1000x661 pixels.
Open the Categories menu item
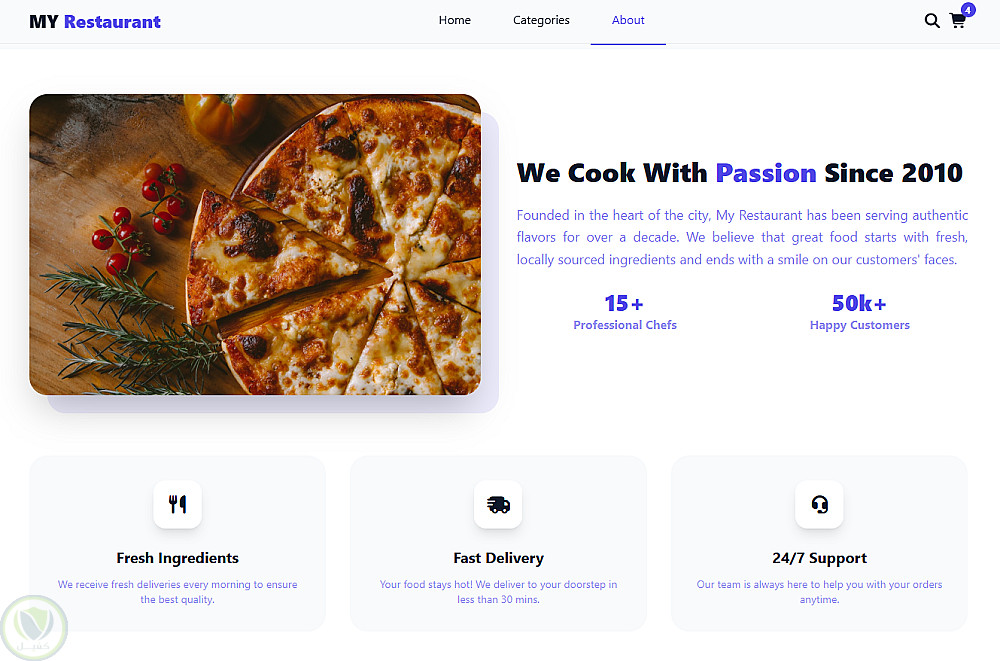541,20
